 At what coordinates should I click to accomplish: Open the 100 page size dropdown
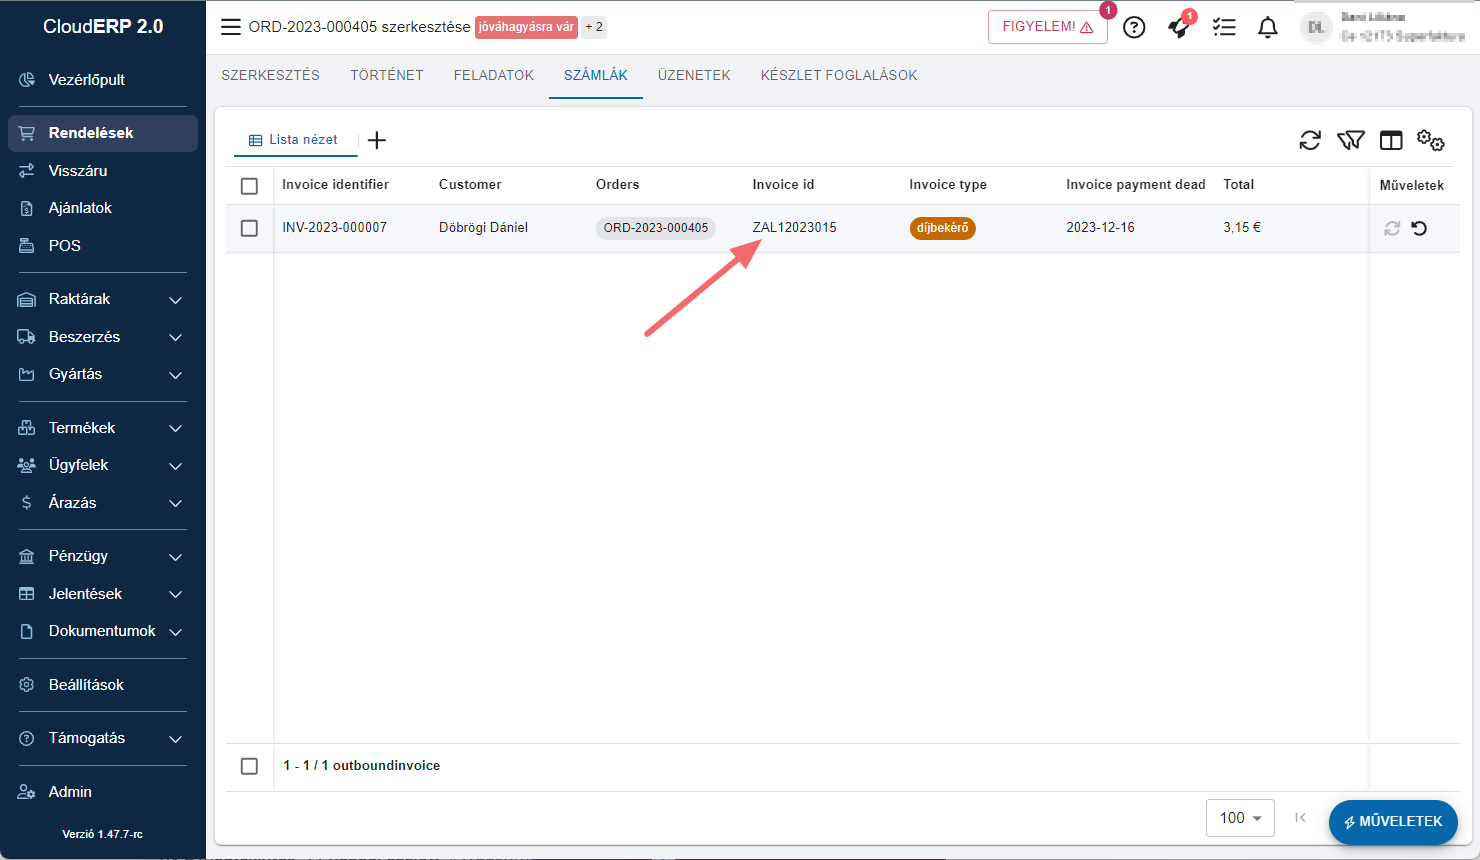(x=1240, y=818)
